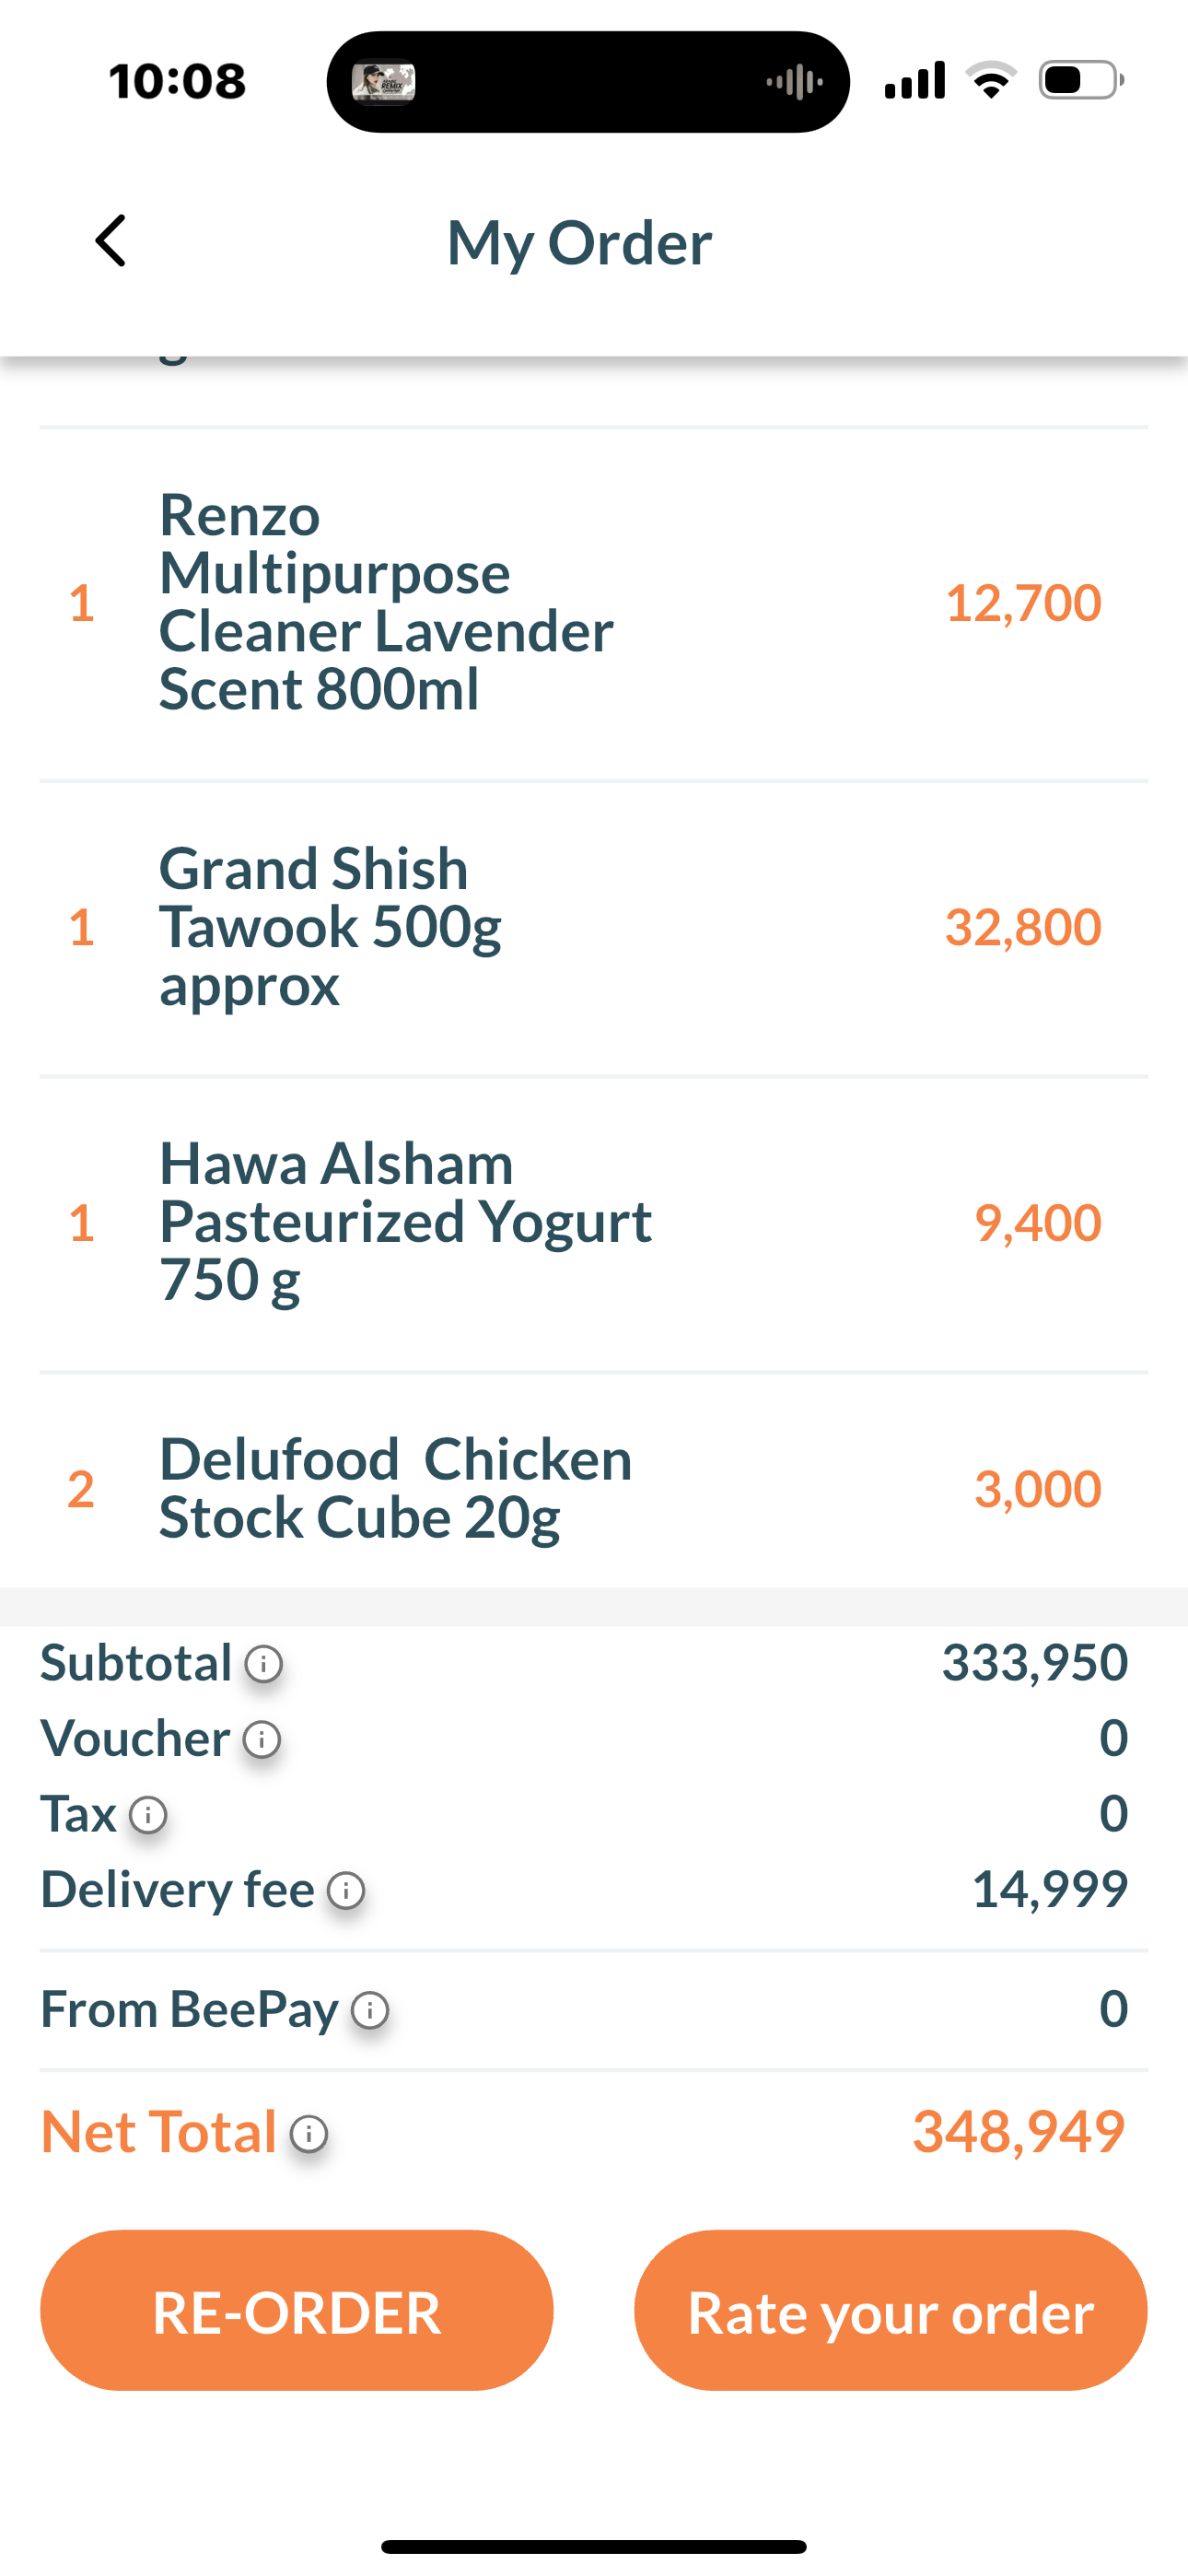The height and width of the screenshot is (2576, 1188).
Task: Tap the audio waveform icon in Dynamic Island
Action: click(x=794, y=81)
